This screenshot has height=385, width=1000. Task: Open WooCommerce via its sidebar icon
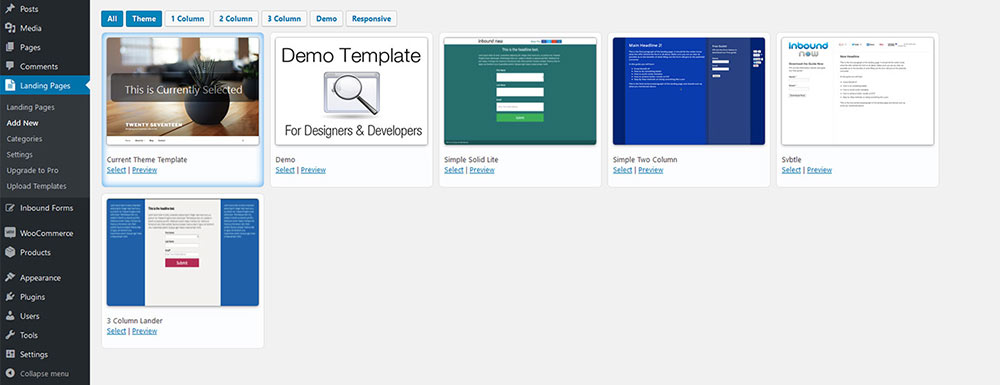[x=10, y=233]
